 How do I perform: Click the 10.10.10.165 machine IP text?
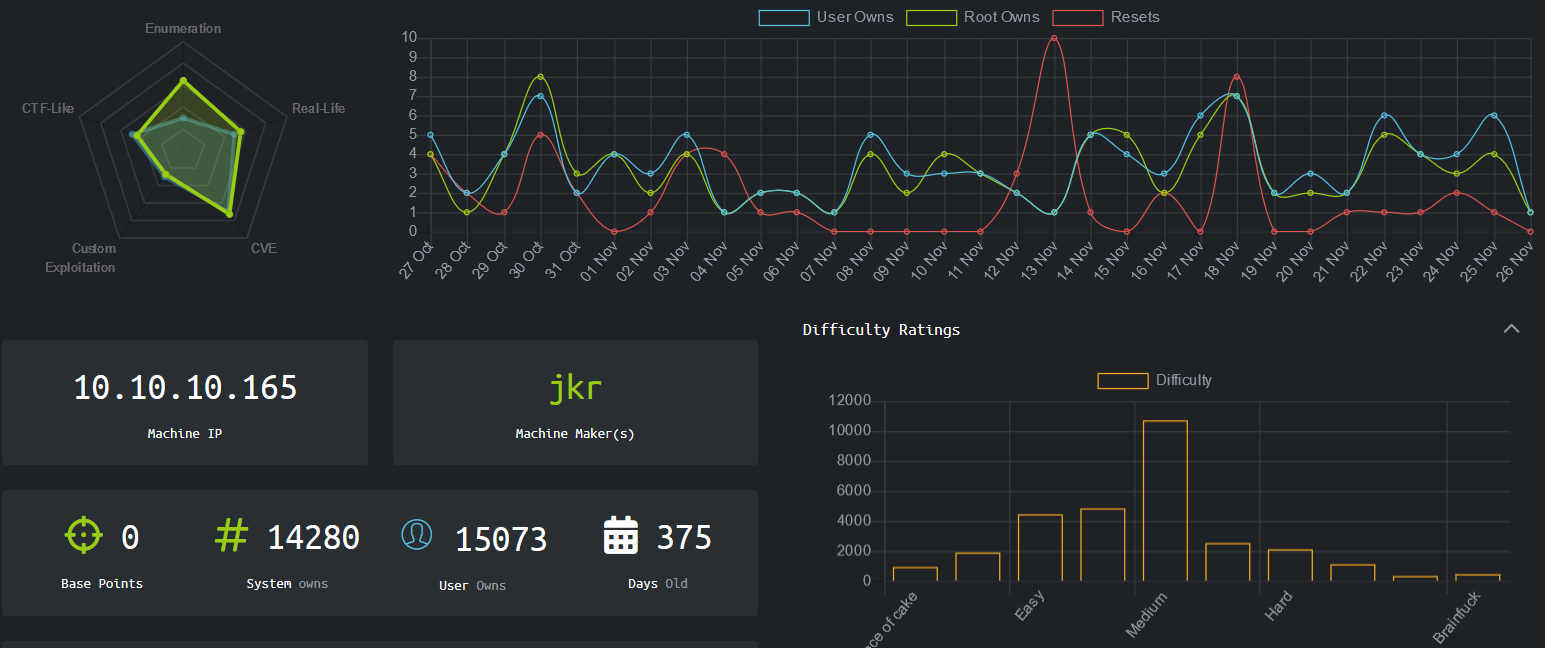coord(185,388)
